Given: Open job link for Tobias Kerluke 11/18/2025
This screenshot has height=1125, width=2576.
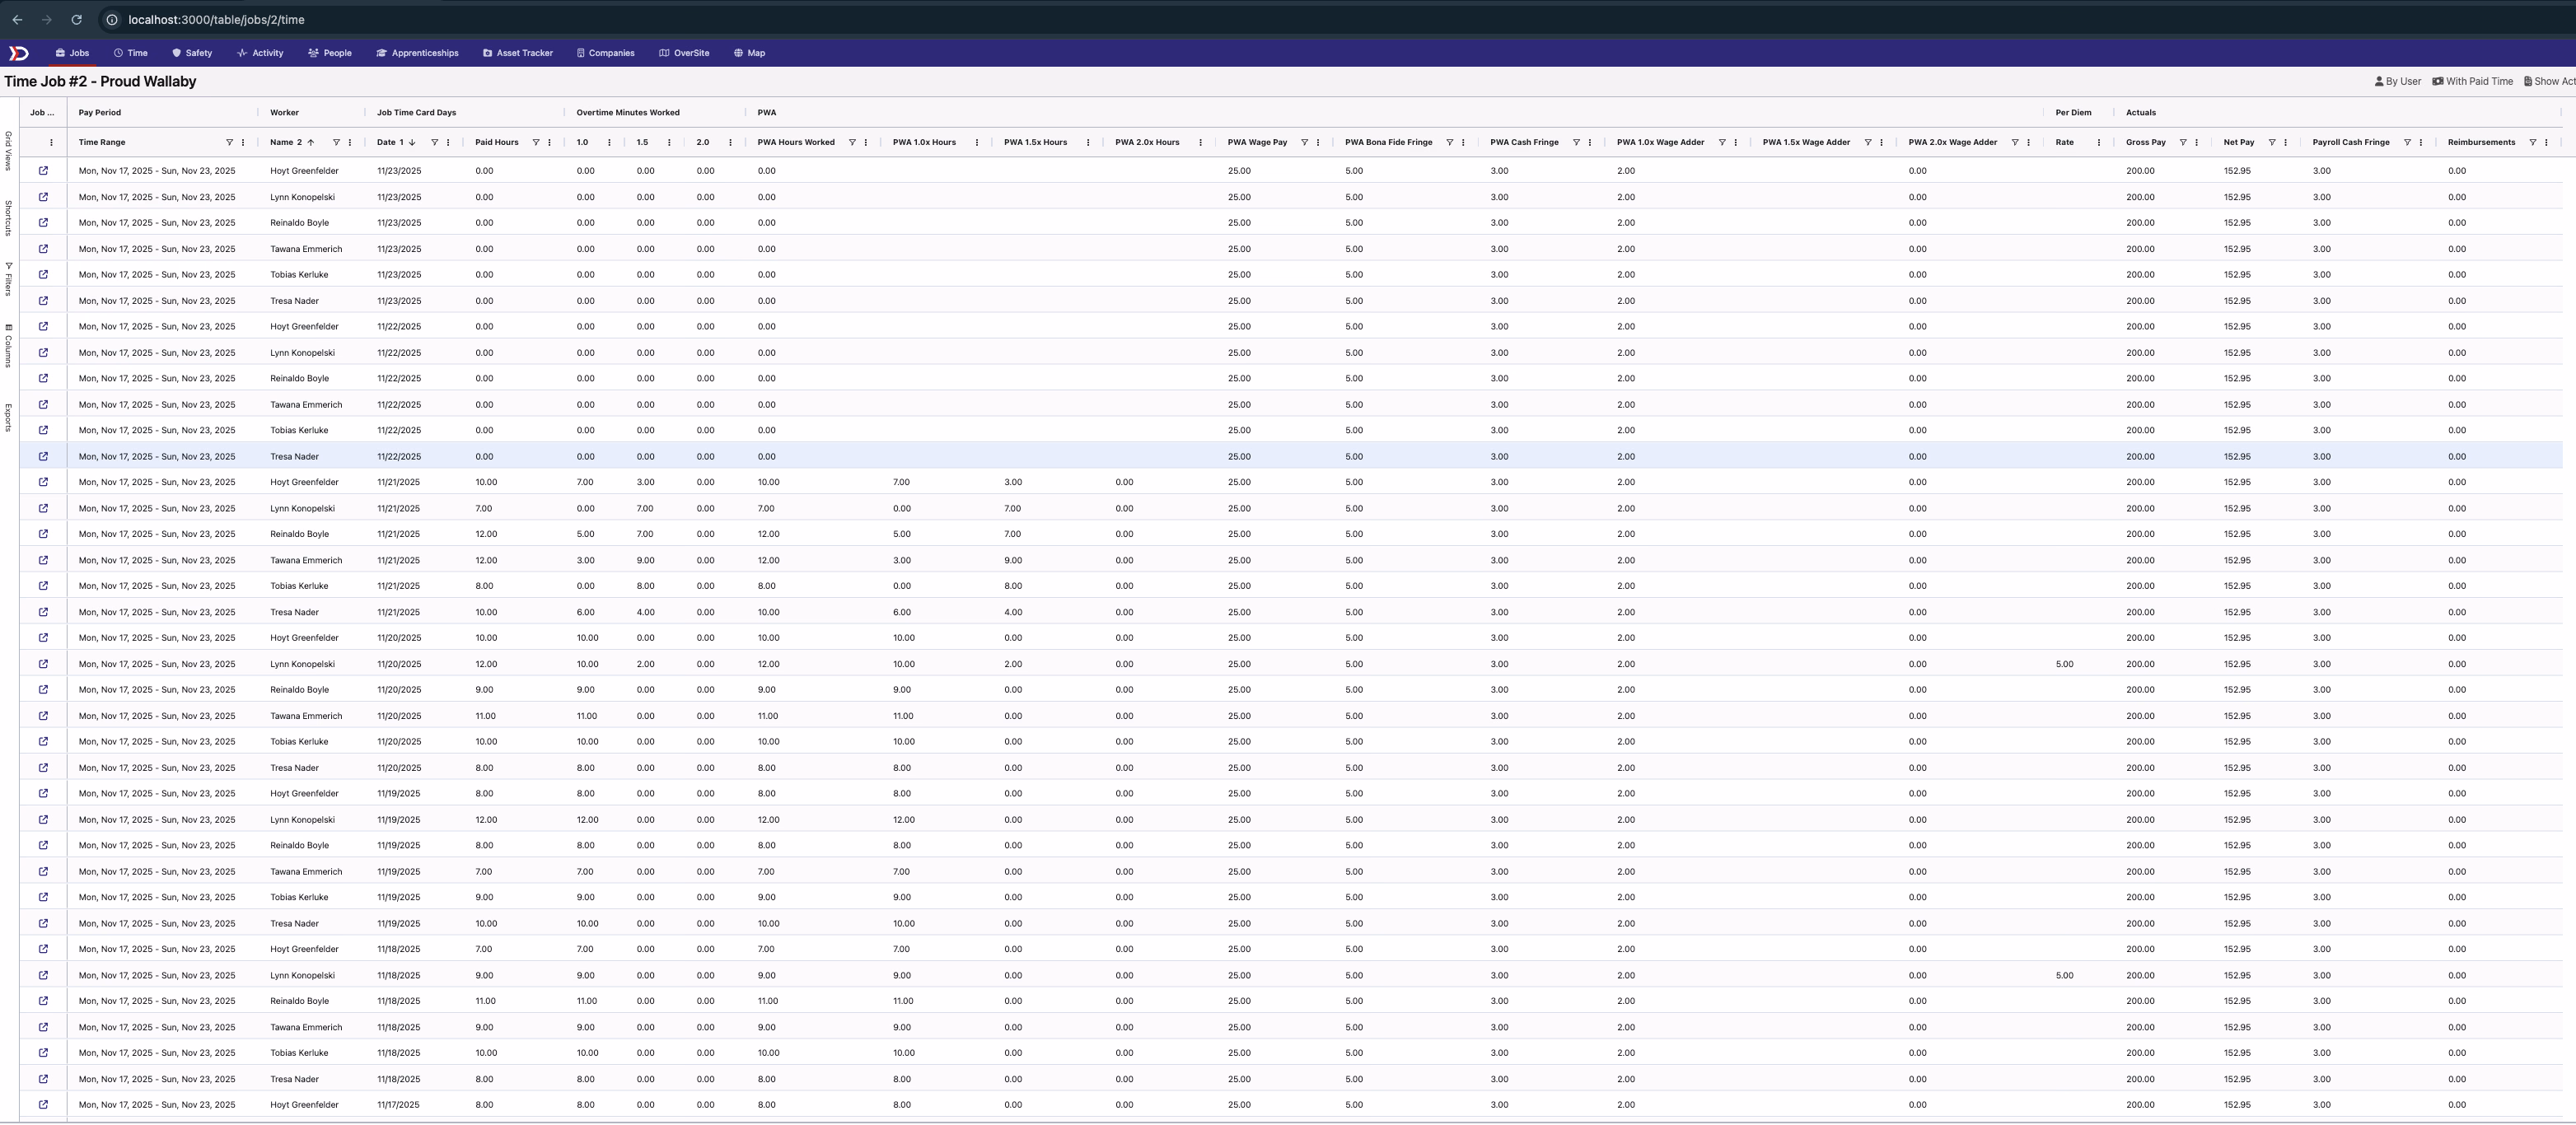Looking at the screenshot, I should pos(43,1053).
